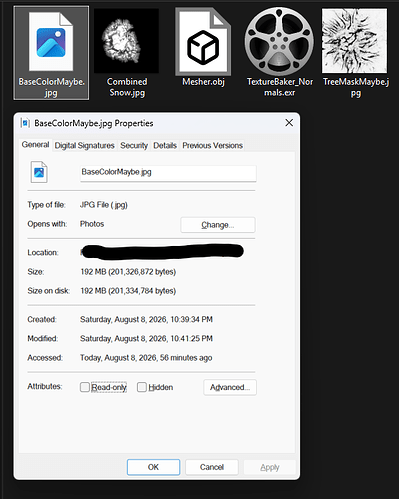Click the Accessed value '56 minutes ago'
Viewport: 399px width, 499px height.
pyautogui.click(x=186, y=358)
